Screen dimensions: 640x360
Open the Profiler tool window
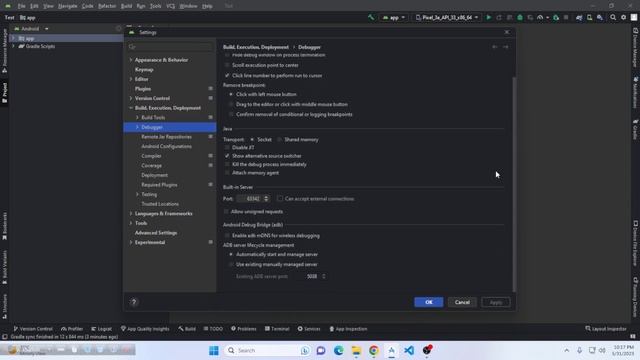pos(72,329)
